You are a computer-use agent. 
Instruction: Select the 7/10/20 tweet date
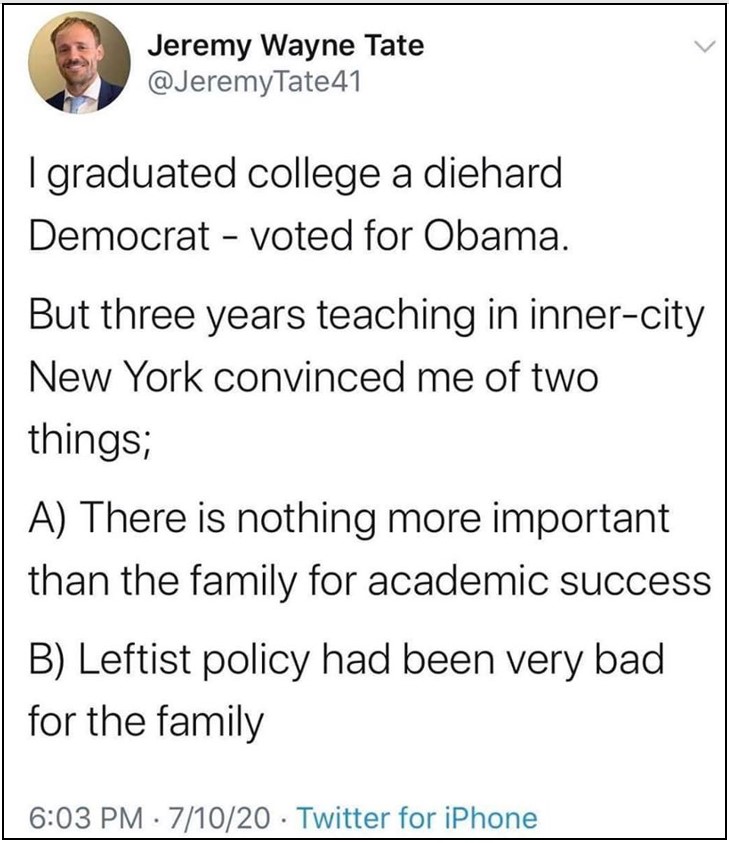220,818
